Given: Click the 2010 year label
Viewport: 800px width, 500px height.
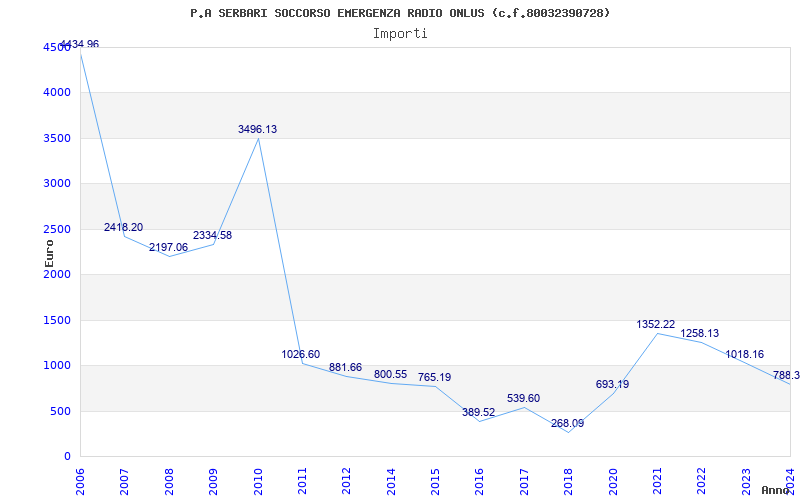Looking at the screenshot, I should point(258,481).
